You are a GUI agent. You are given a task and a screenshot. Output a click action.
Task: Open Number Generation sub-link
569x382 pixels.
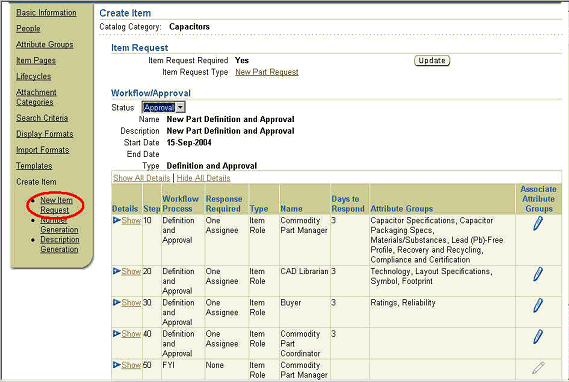coord(59,225)
